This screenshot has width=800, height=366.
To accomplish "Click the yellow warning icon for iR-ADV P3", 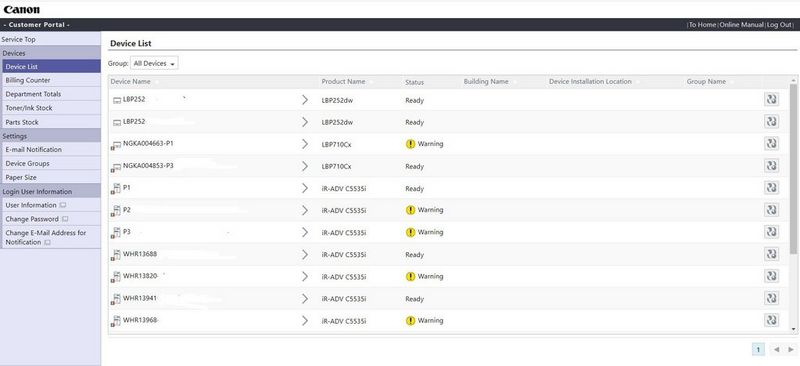I will tap(410, 232).
